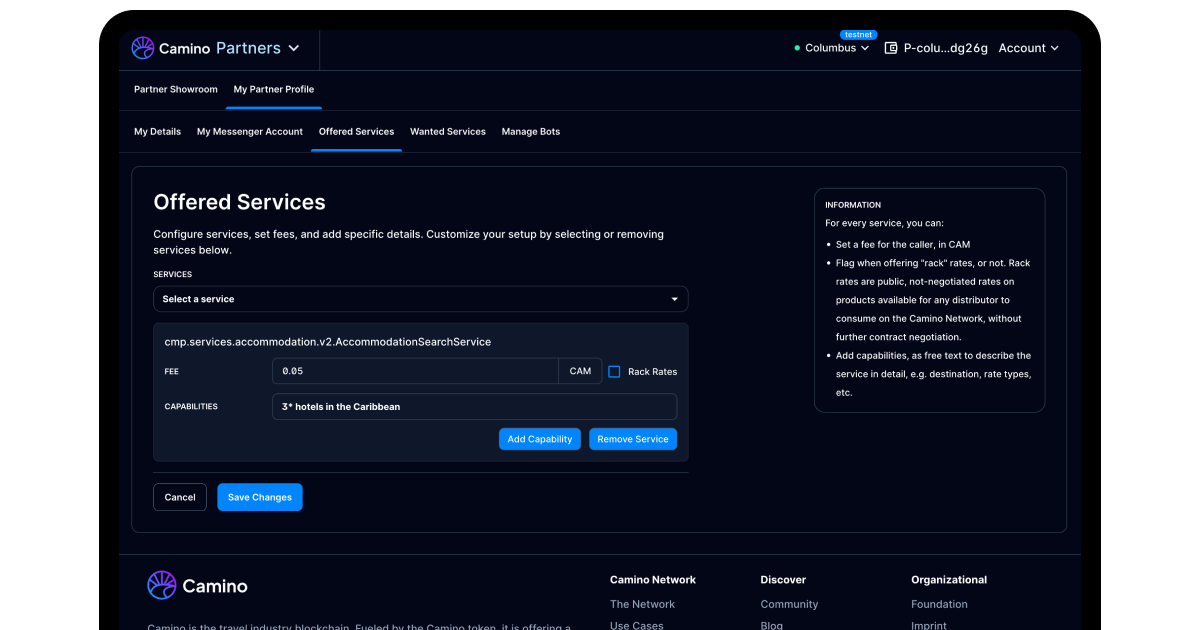Viewport: 1200px width, 630px height.
Task: Open the Partners app switcher chevron
Action: coord(294,48)
